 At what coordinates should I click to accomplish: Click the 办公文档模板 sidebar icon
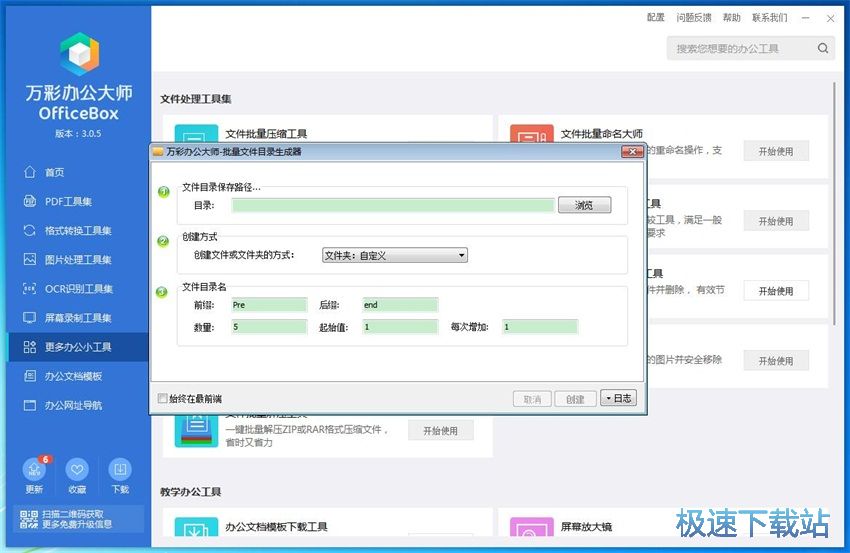click(x=30, y=376)
